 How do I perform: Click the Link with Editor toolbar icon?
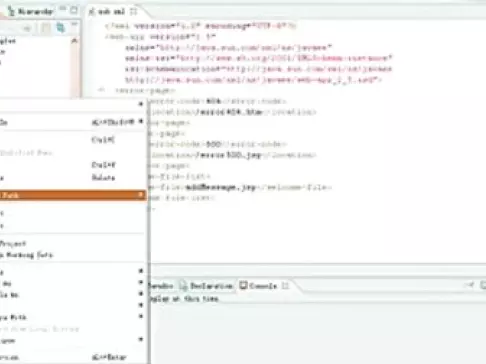point(61,27)
